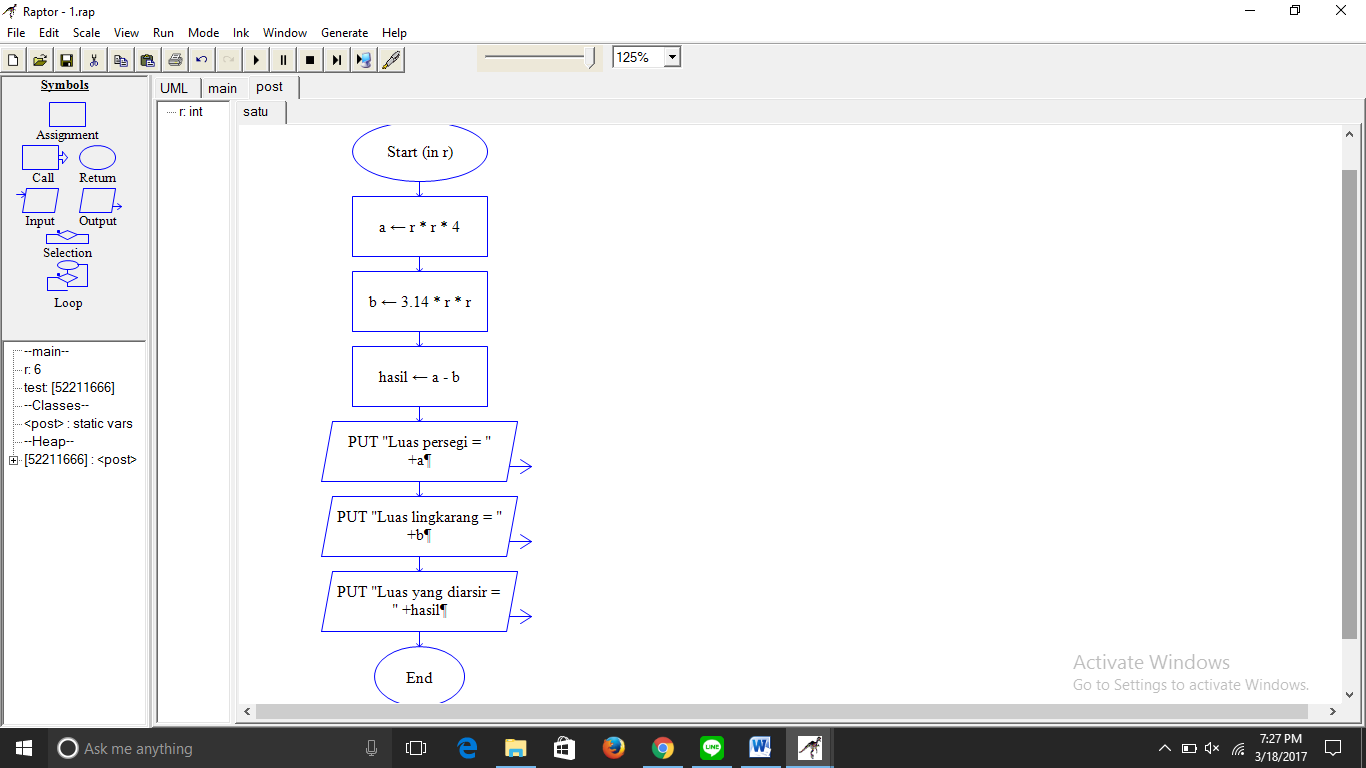The width and height of the screenshot is (1366, 768).
Task: Select the End oval
Action: [420, 677]
